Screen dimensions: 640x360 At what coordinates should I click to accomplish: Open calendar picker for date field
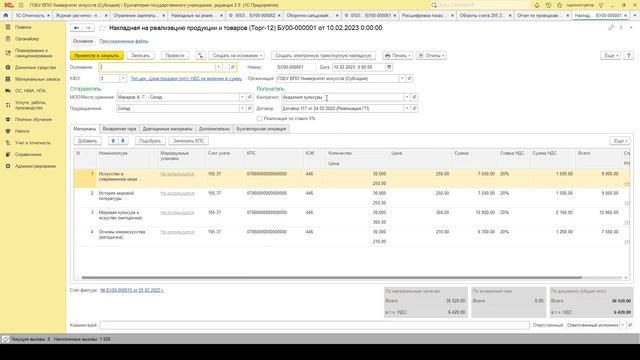tap(389, 67)
